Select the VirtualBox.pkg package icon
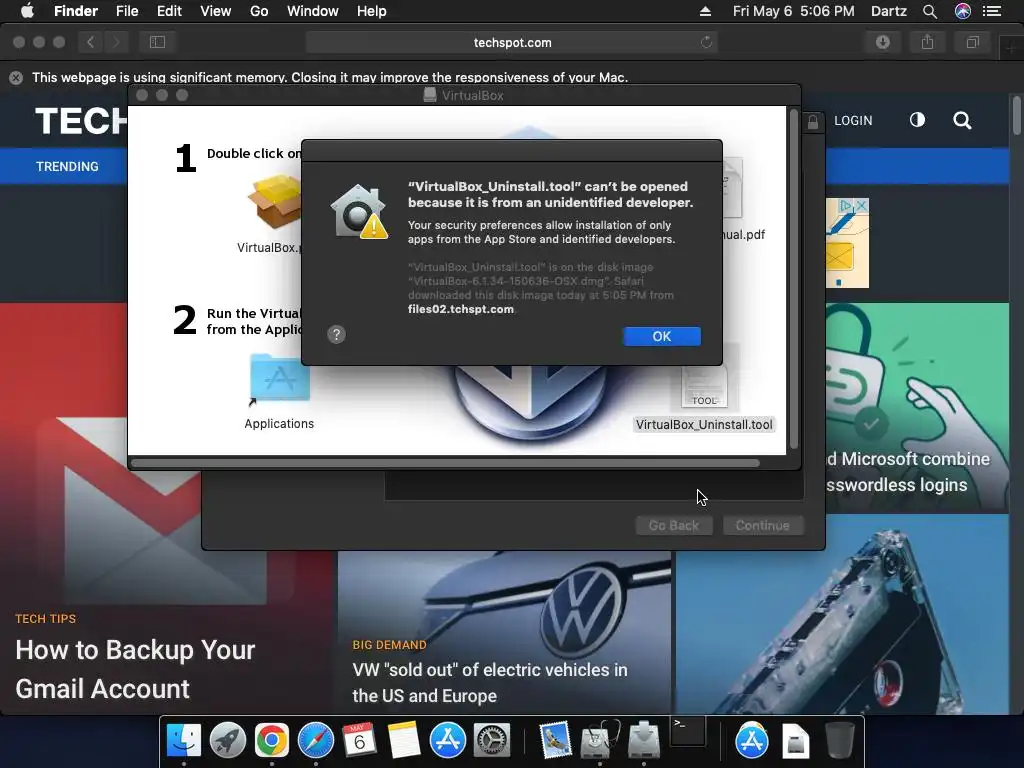The image size is (1024, 768). pyautogui.click(x=275, y=201)
